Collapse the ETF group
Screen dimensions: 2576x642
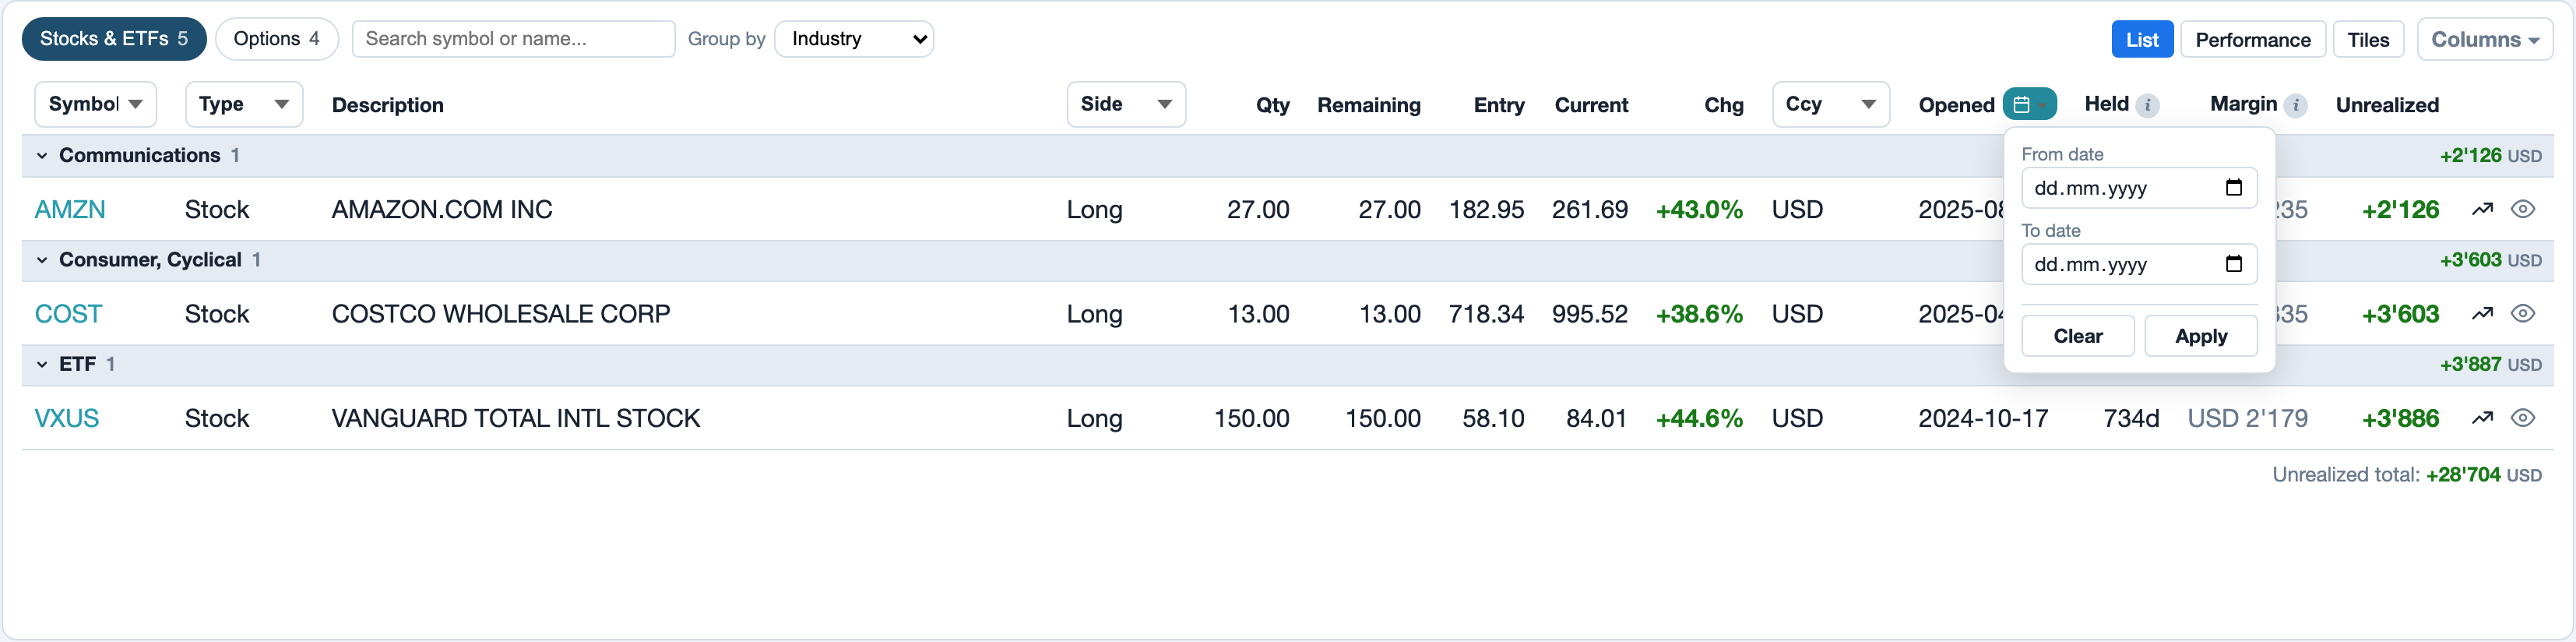42,364
